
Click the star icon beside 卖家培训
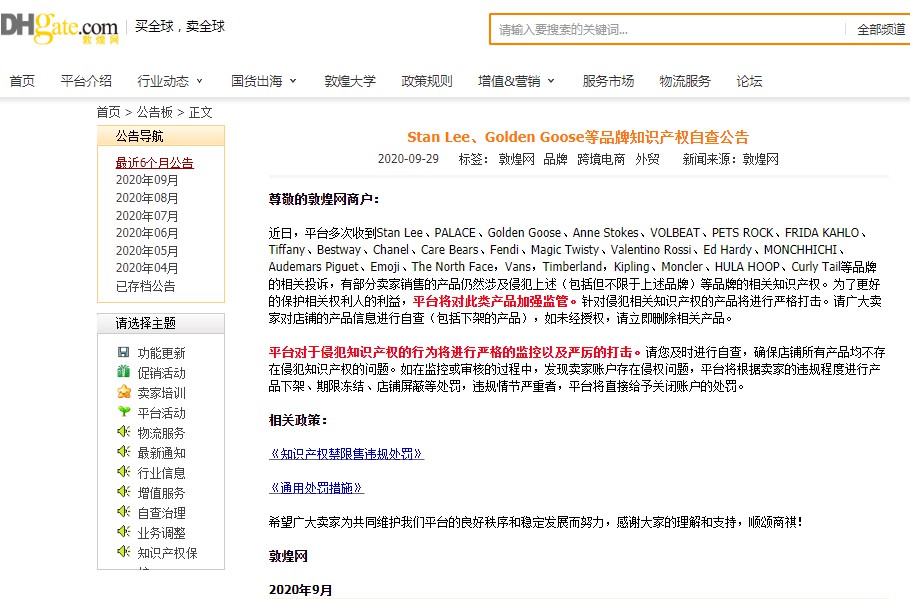tap(124, 392)
